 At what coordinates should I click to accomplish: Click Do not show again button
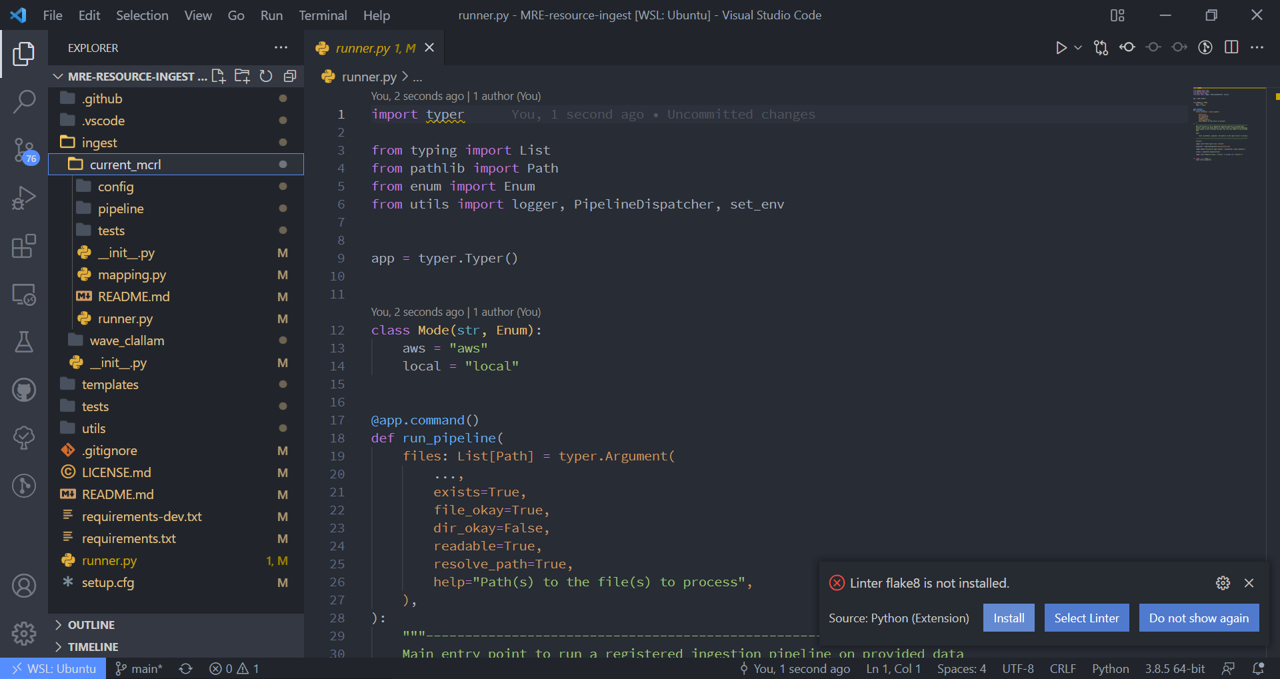point(1198,618)
